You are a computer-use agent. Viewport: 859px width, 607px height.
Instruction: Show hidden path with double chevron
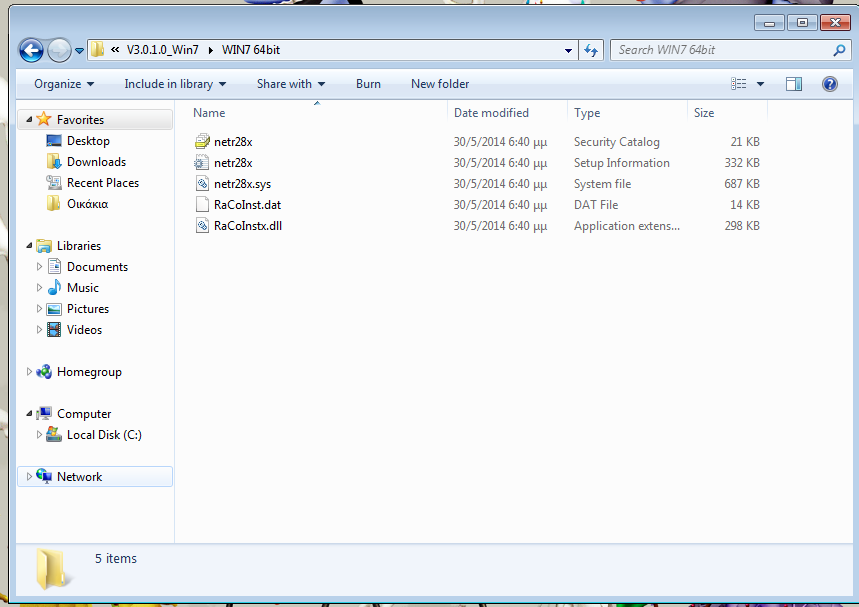point(115,50)
